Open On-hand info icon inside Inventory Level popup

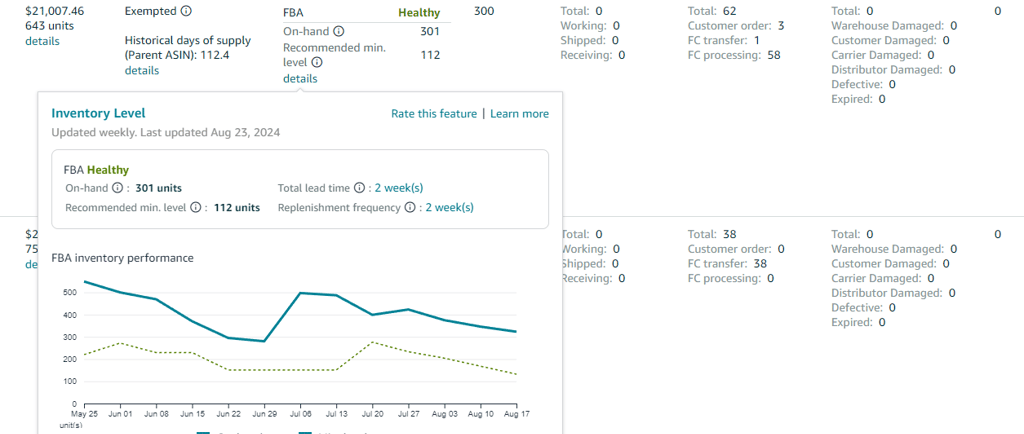point(117,187)
